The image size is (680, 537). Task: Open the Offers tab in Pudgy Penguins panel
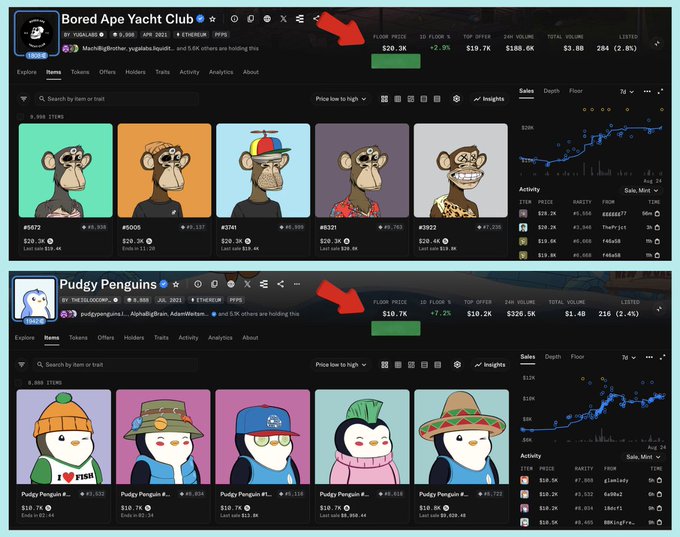point(106,337)
